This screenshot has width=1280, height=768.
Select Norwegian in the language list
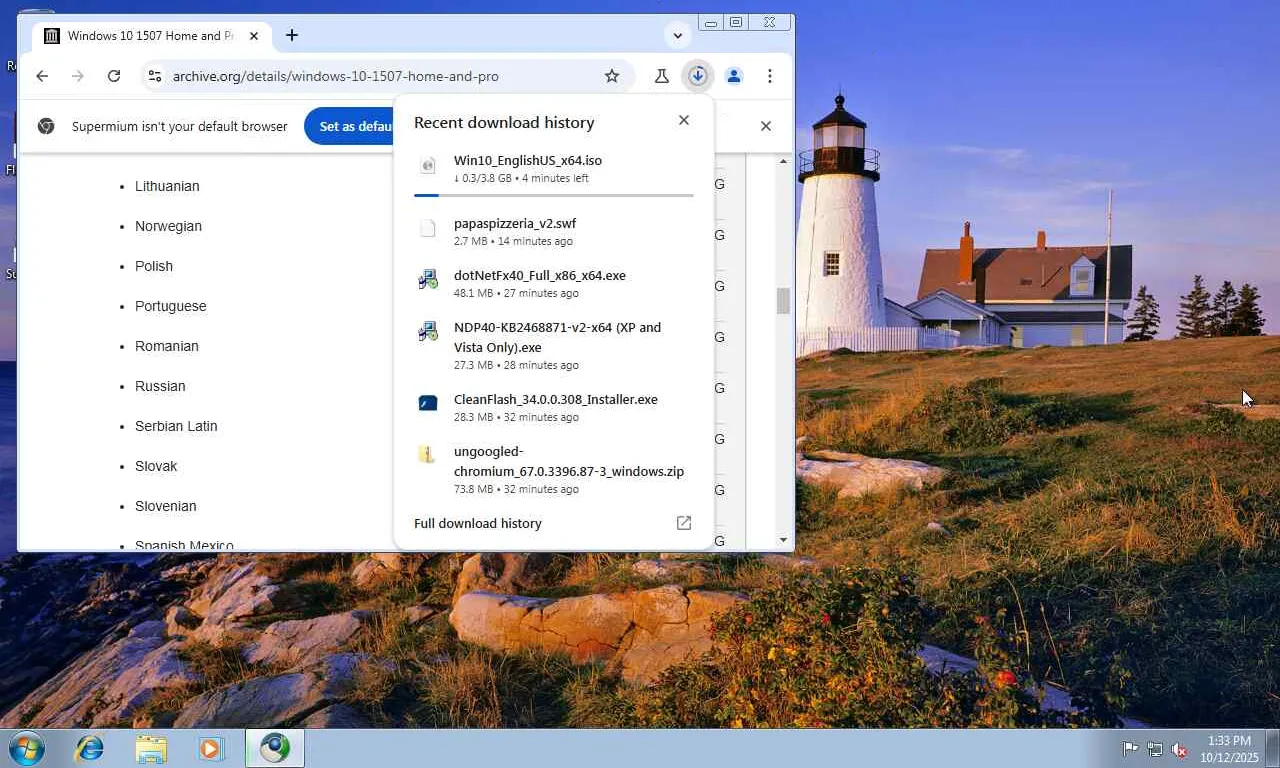168,226
